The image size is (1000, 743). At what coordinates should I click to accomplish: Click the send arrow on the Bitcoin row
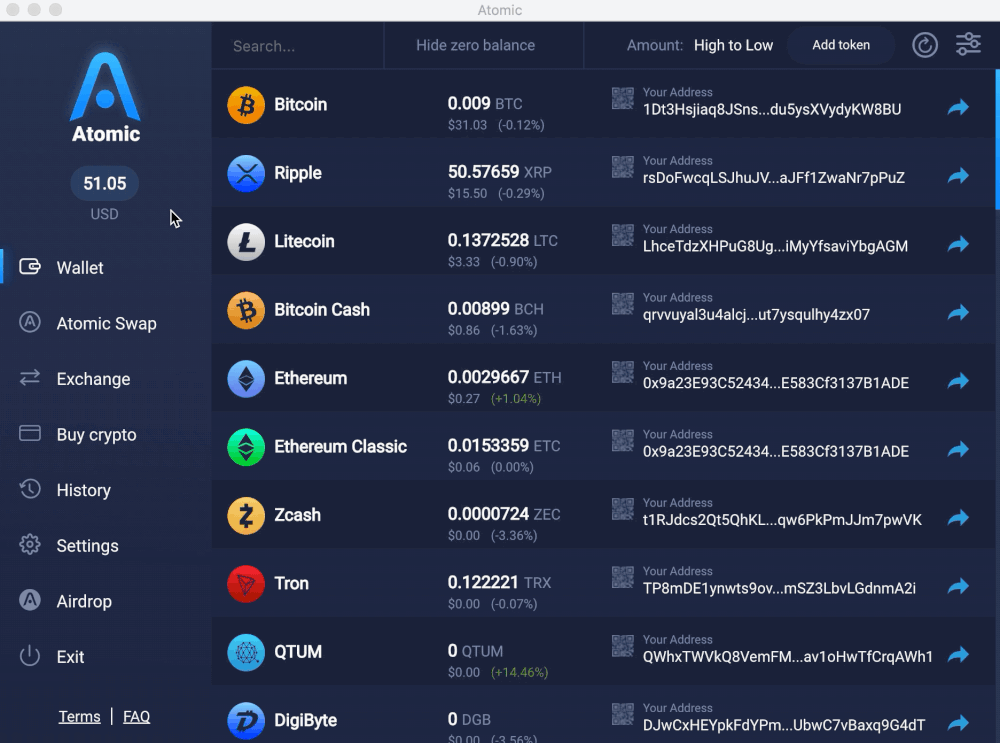[958, 107]
